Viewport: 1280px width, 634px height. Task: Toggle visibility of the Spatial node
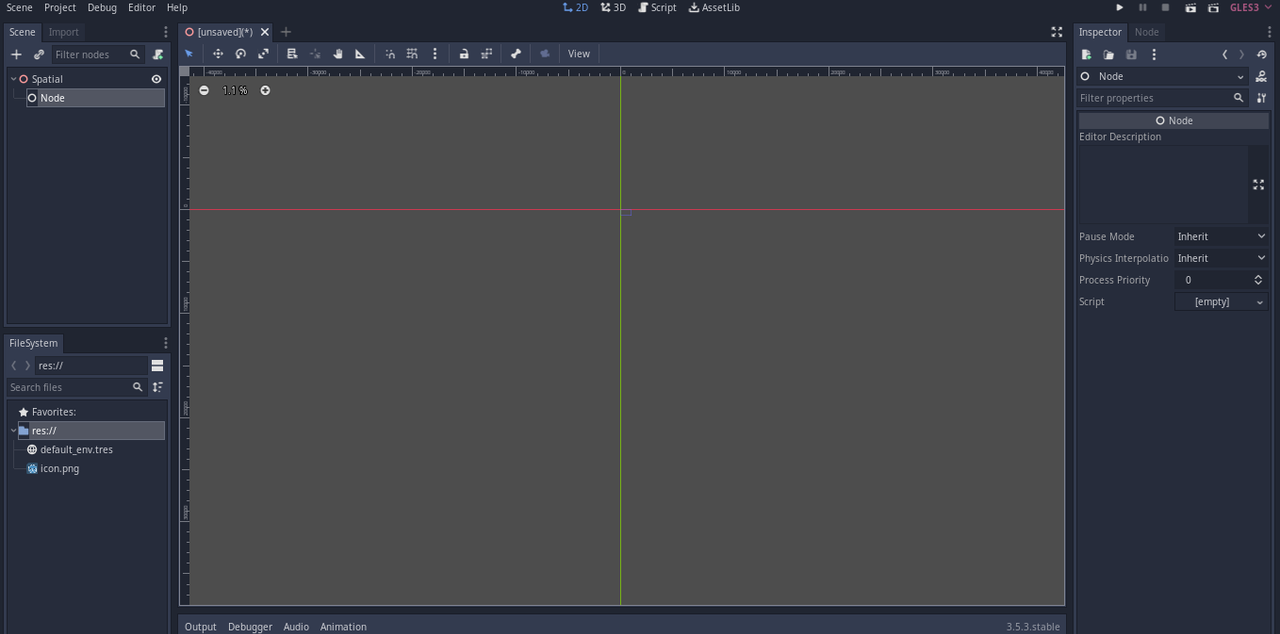(156, 79)
